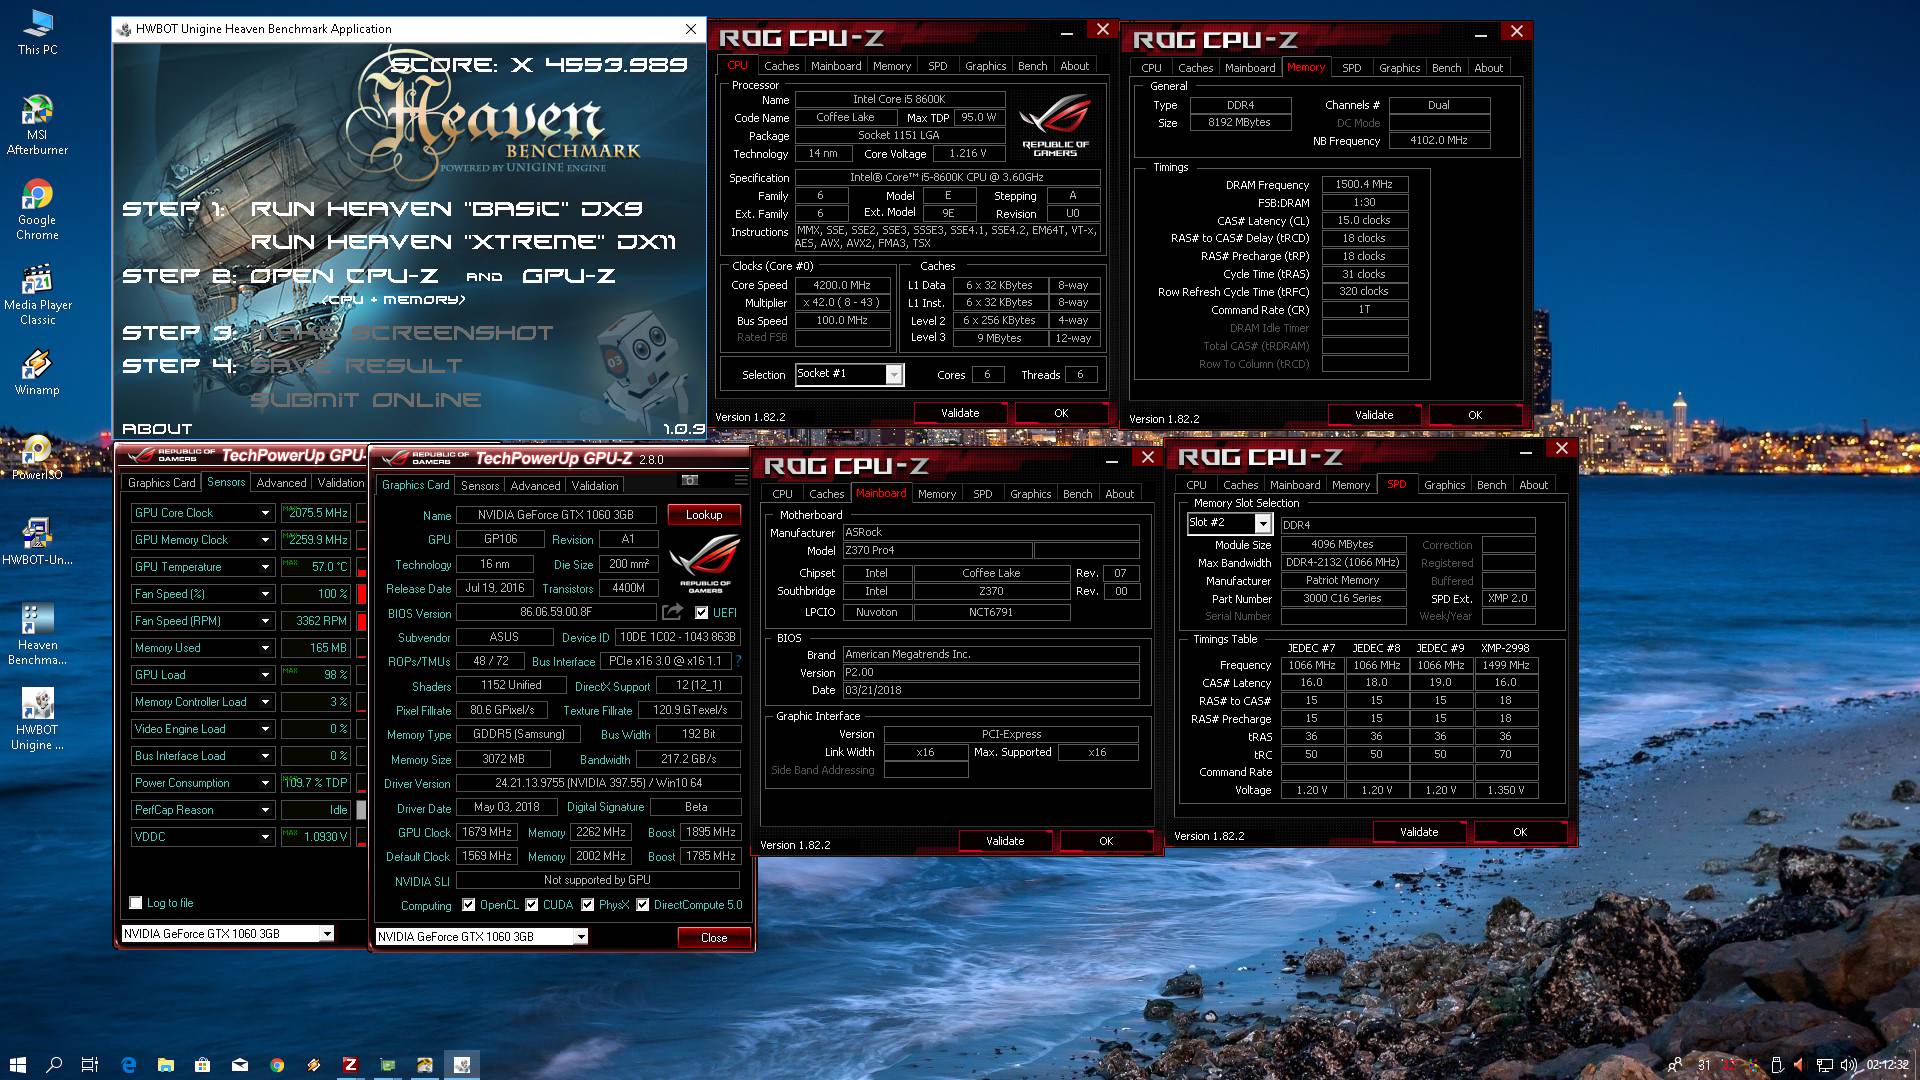Expand the Power Consumption sensor dropdown

(x=265, y=783)
